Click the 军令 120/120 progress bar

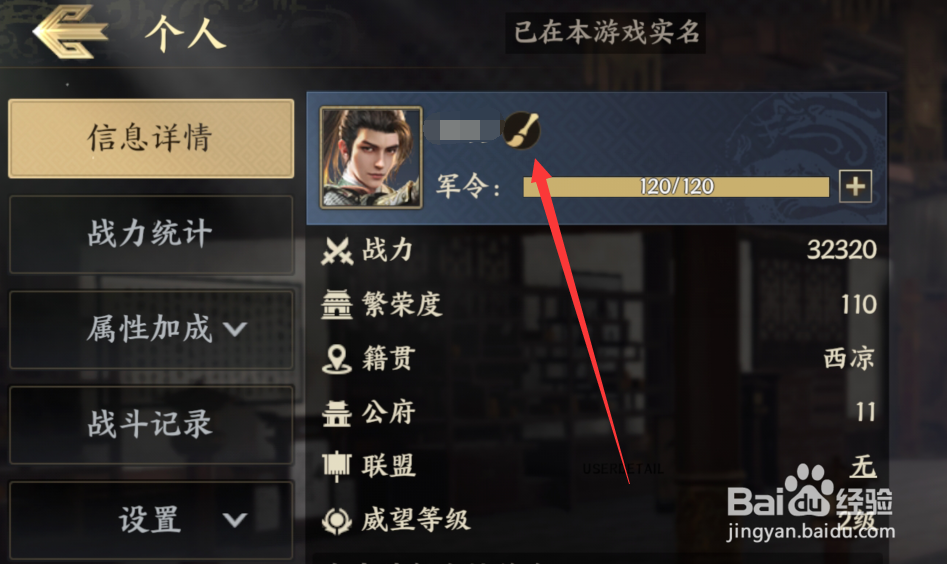676,187
